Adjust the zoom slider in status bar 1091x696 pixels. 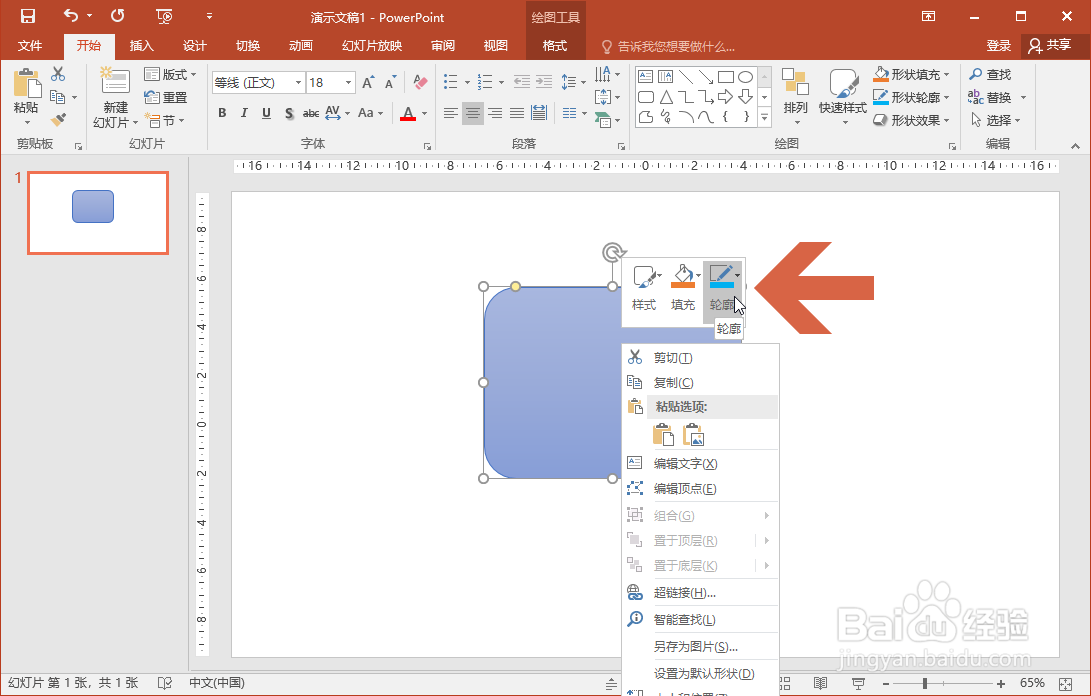(925, 683)
